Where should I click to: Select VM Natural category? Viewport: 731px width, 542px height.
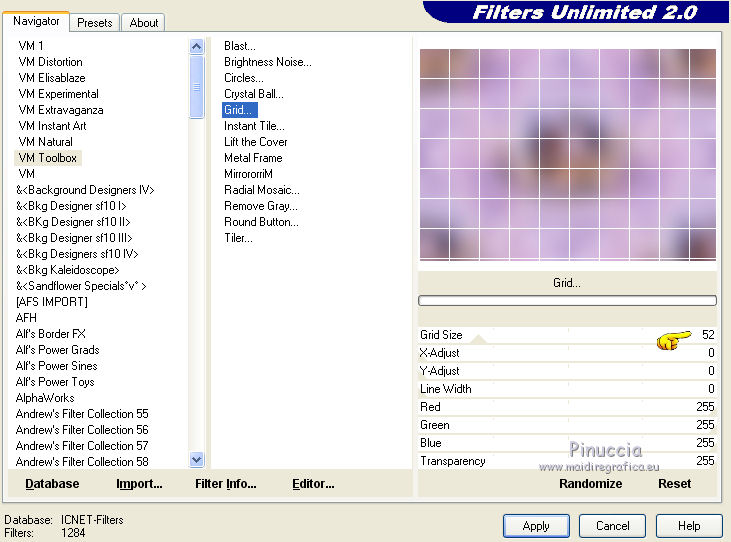(45, 142)
